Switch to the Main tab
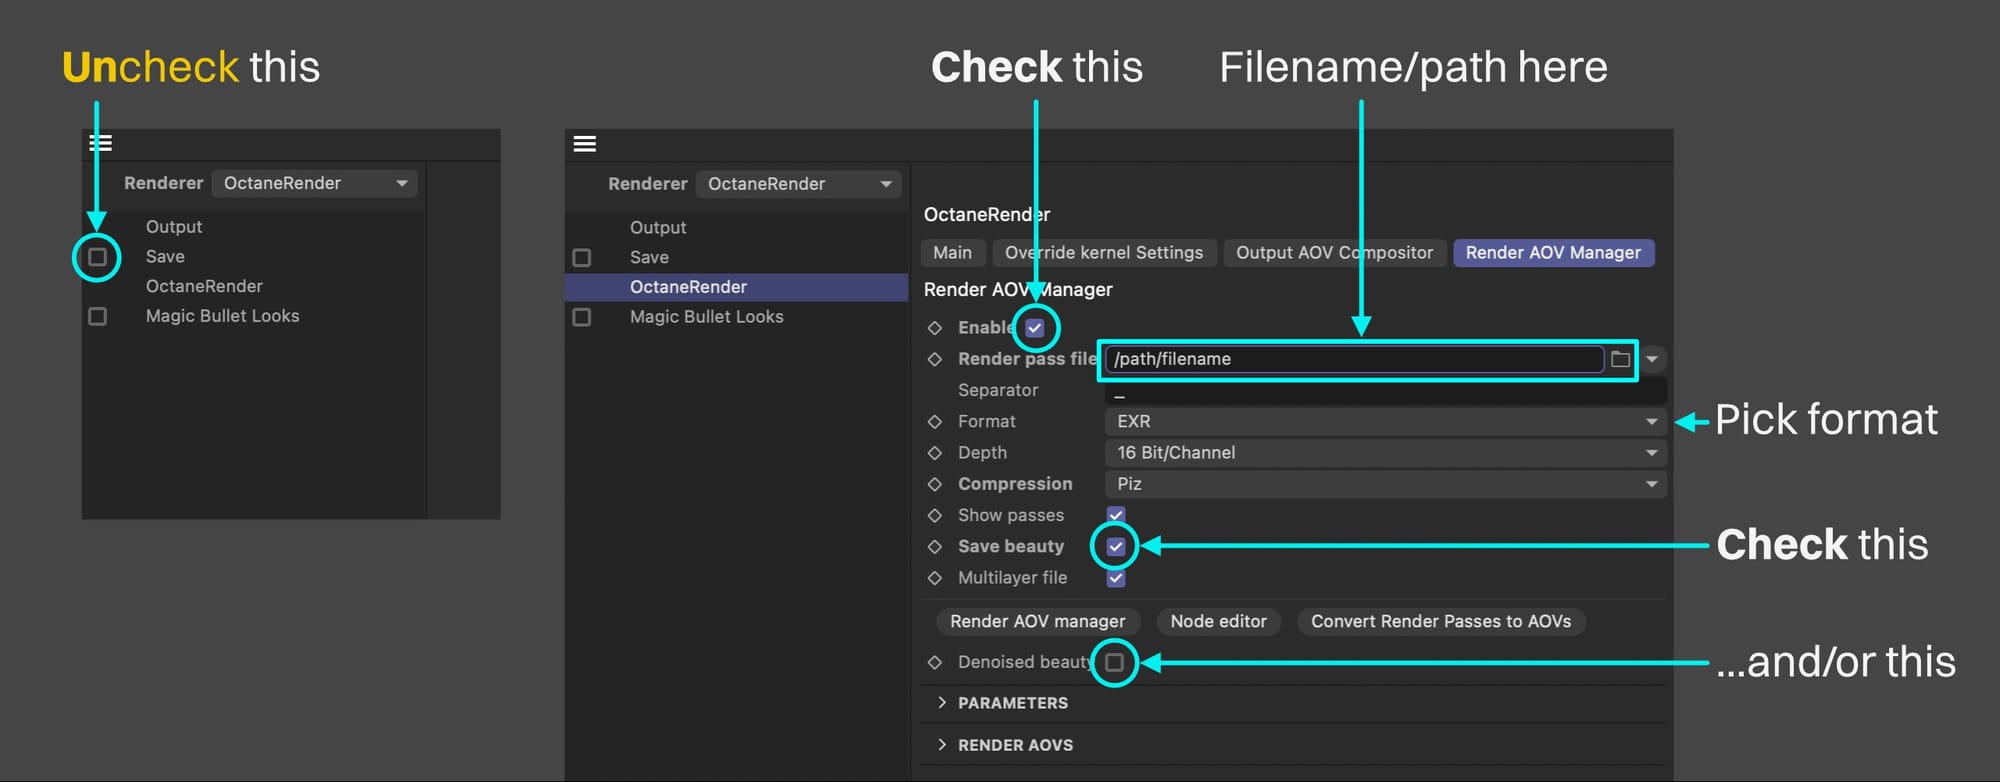Image resolution: width=2000 pixels, height=782 pixels. pos(952,253)
